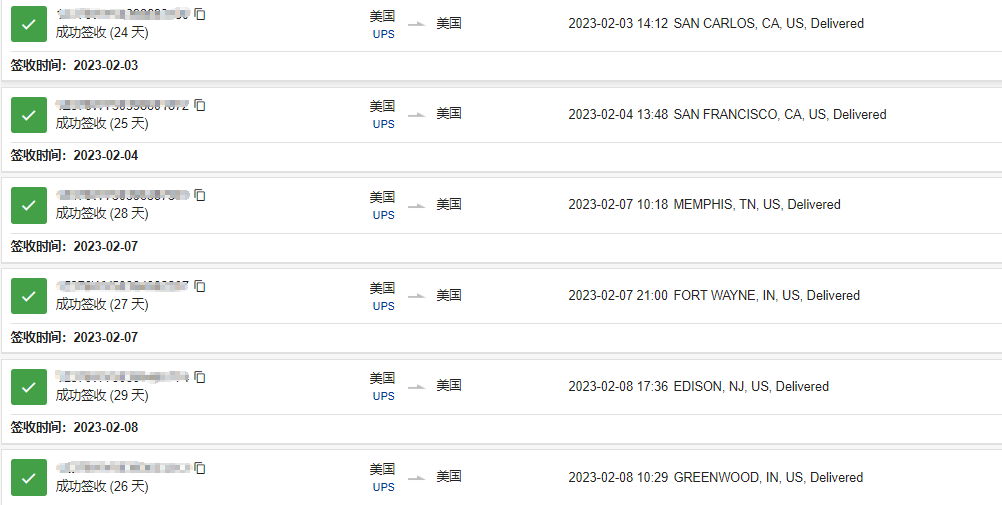Click the green checkmark for the Greenwood shipment
This screenshot has width=1002, height=505.
click(29, 478)
